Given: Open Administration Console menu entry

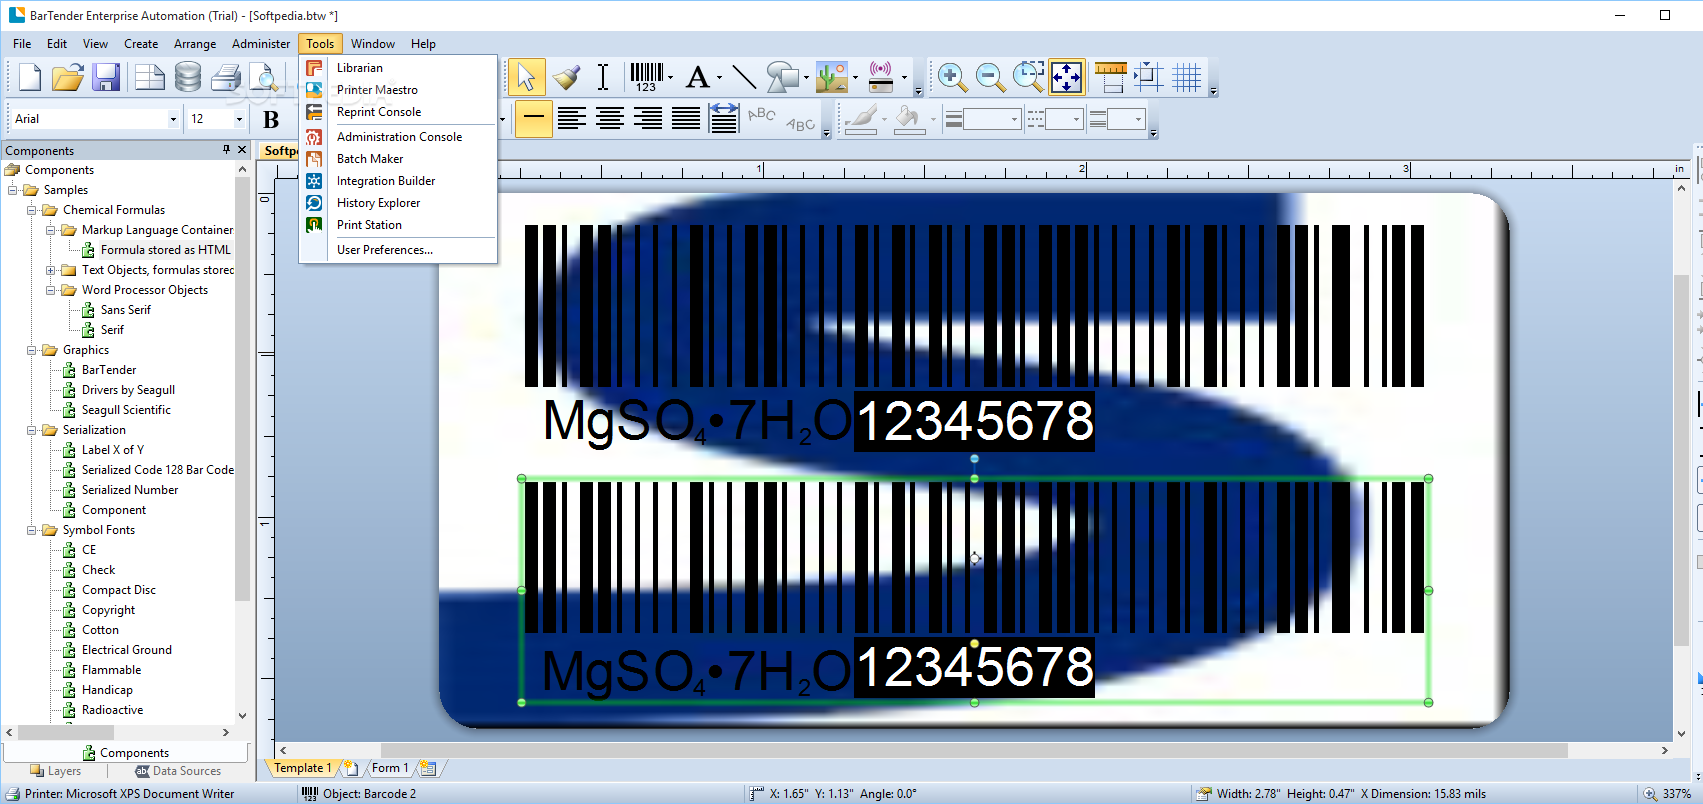Looking at the screenshot, I should [398, 137].
